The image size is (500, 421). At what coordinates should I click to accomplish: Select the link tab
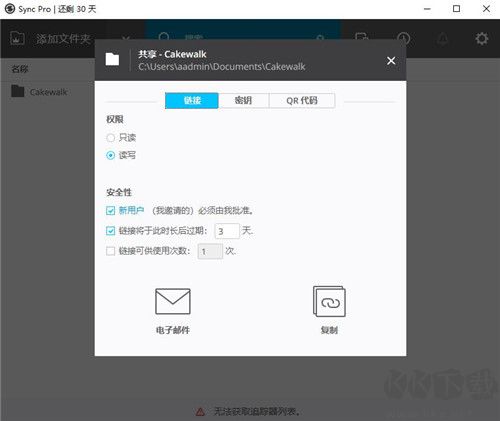coord(192,100)
